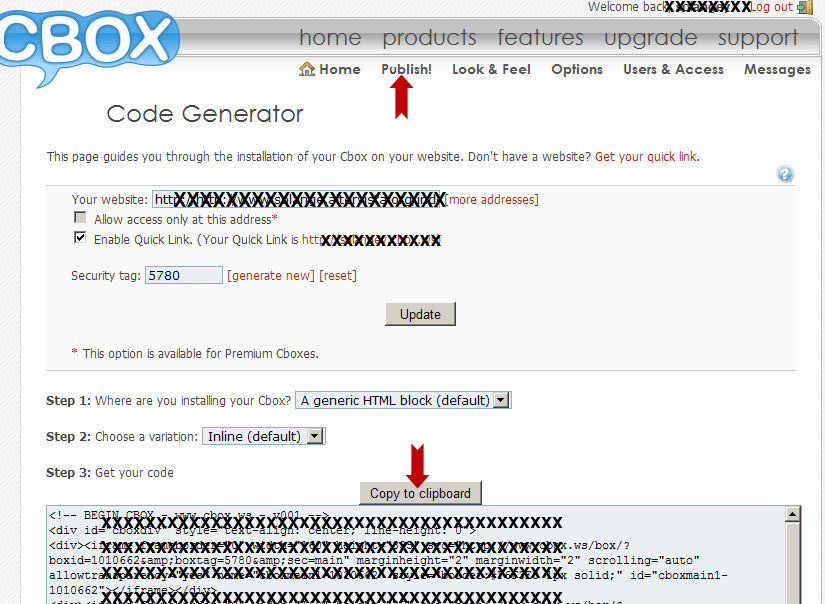This screenshot has height=604, width=825.
Task: Go to the control panel Home tab
Action: coord(340,69)
